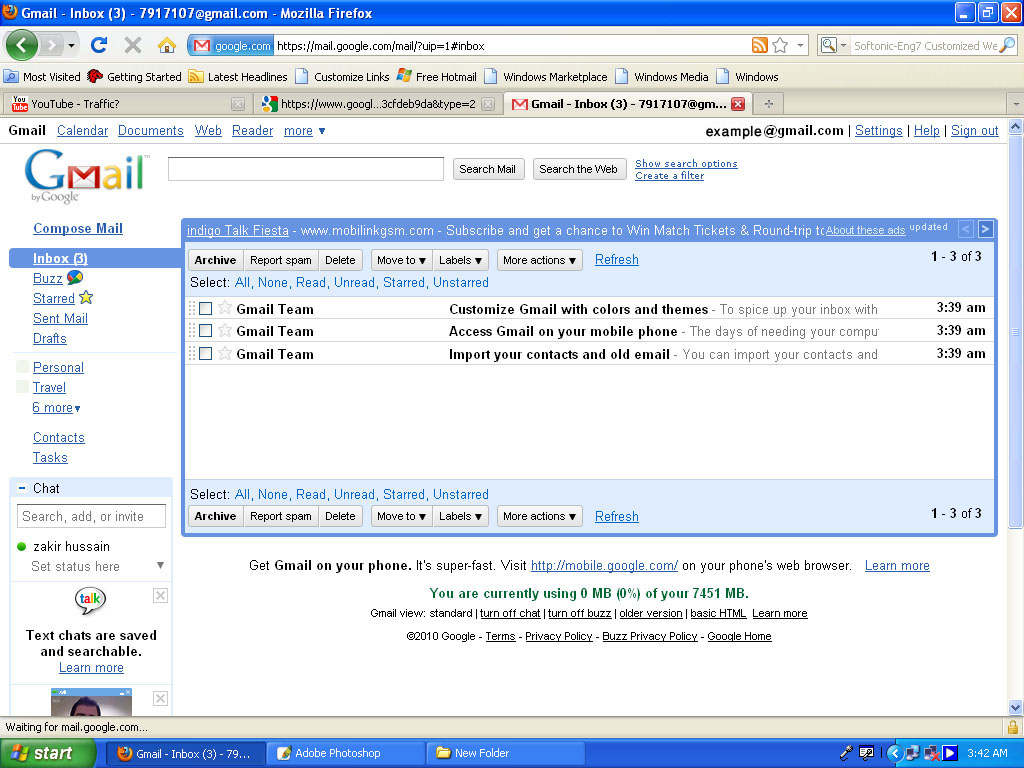Expand the 6 more labels list
Viewport: 1024px width, 768px height.
click(x=57, y=408)
